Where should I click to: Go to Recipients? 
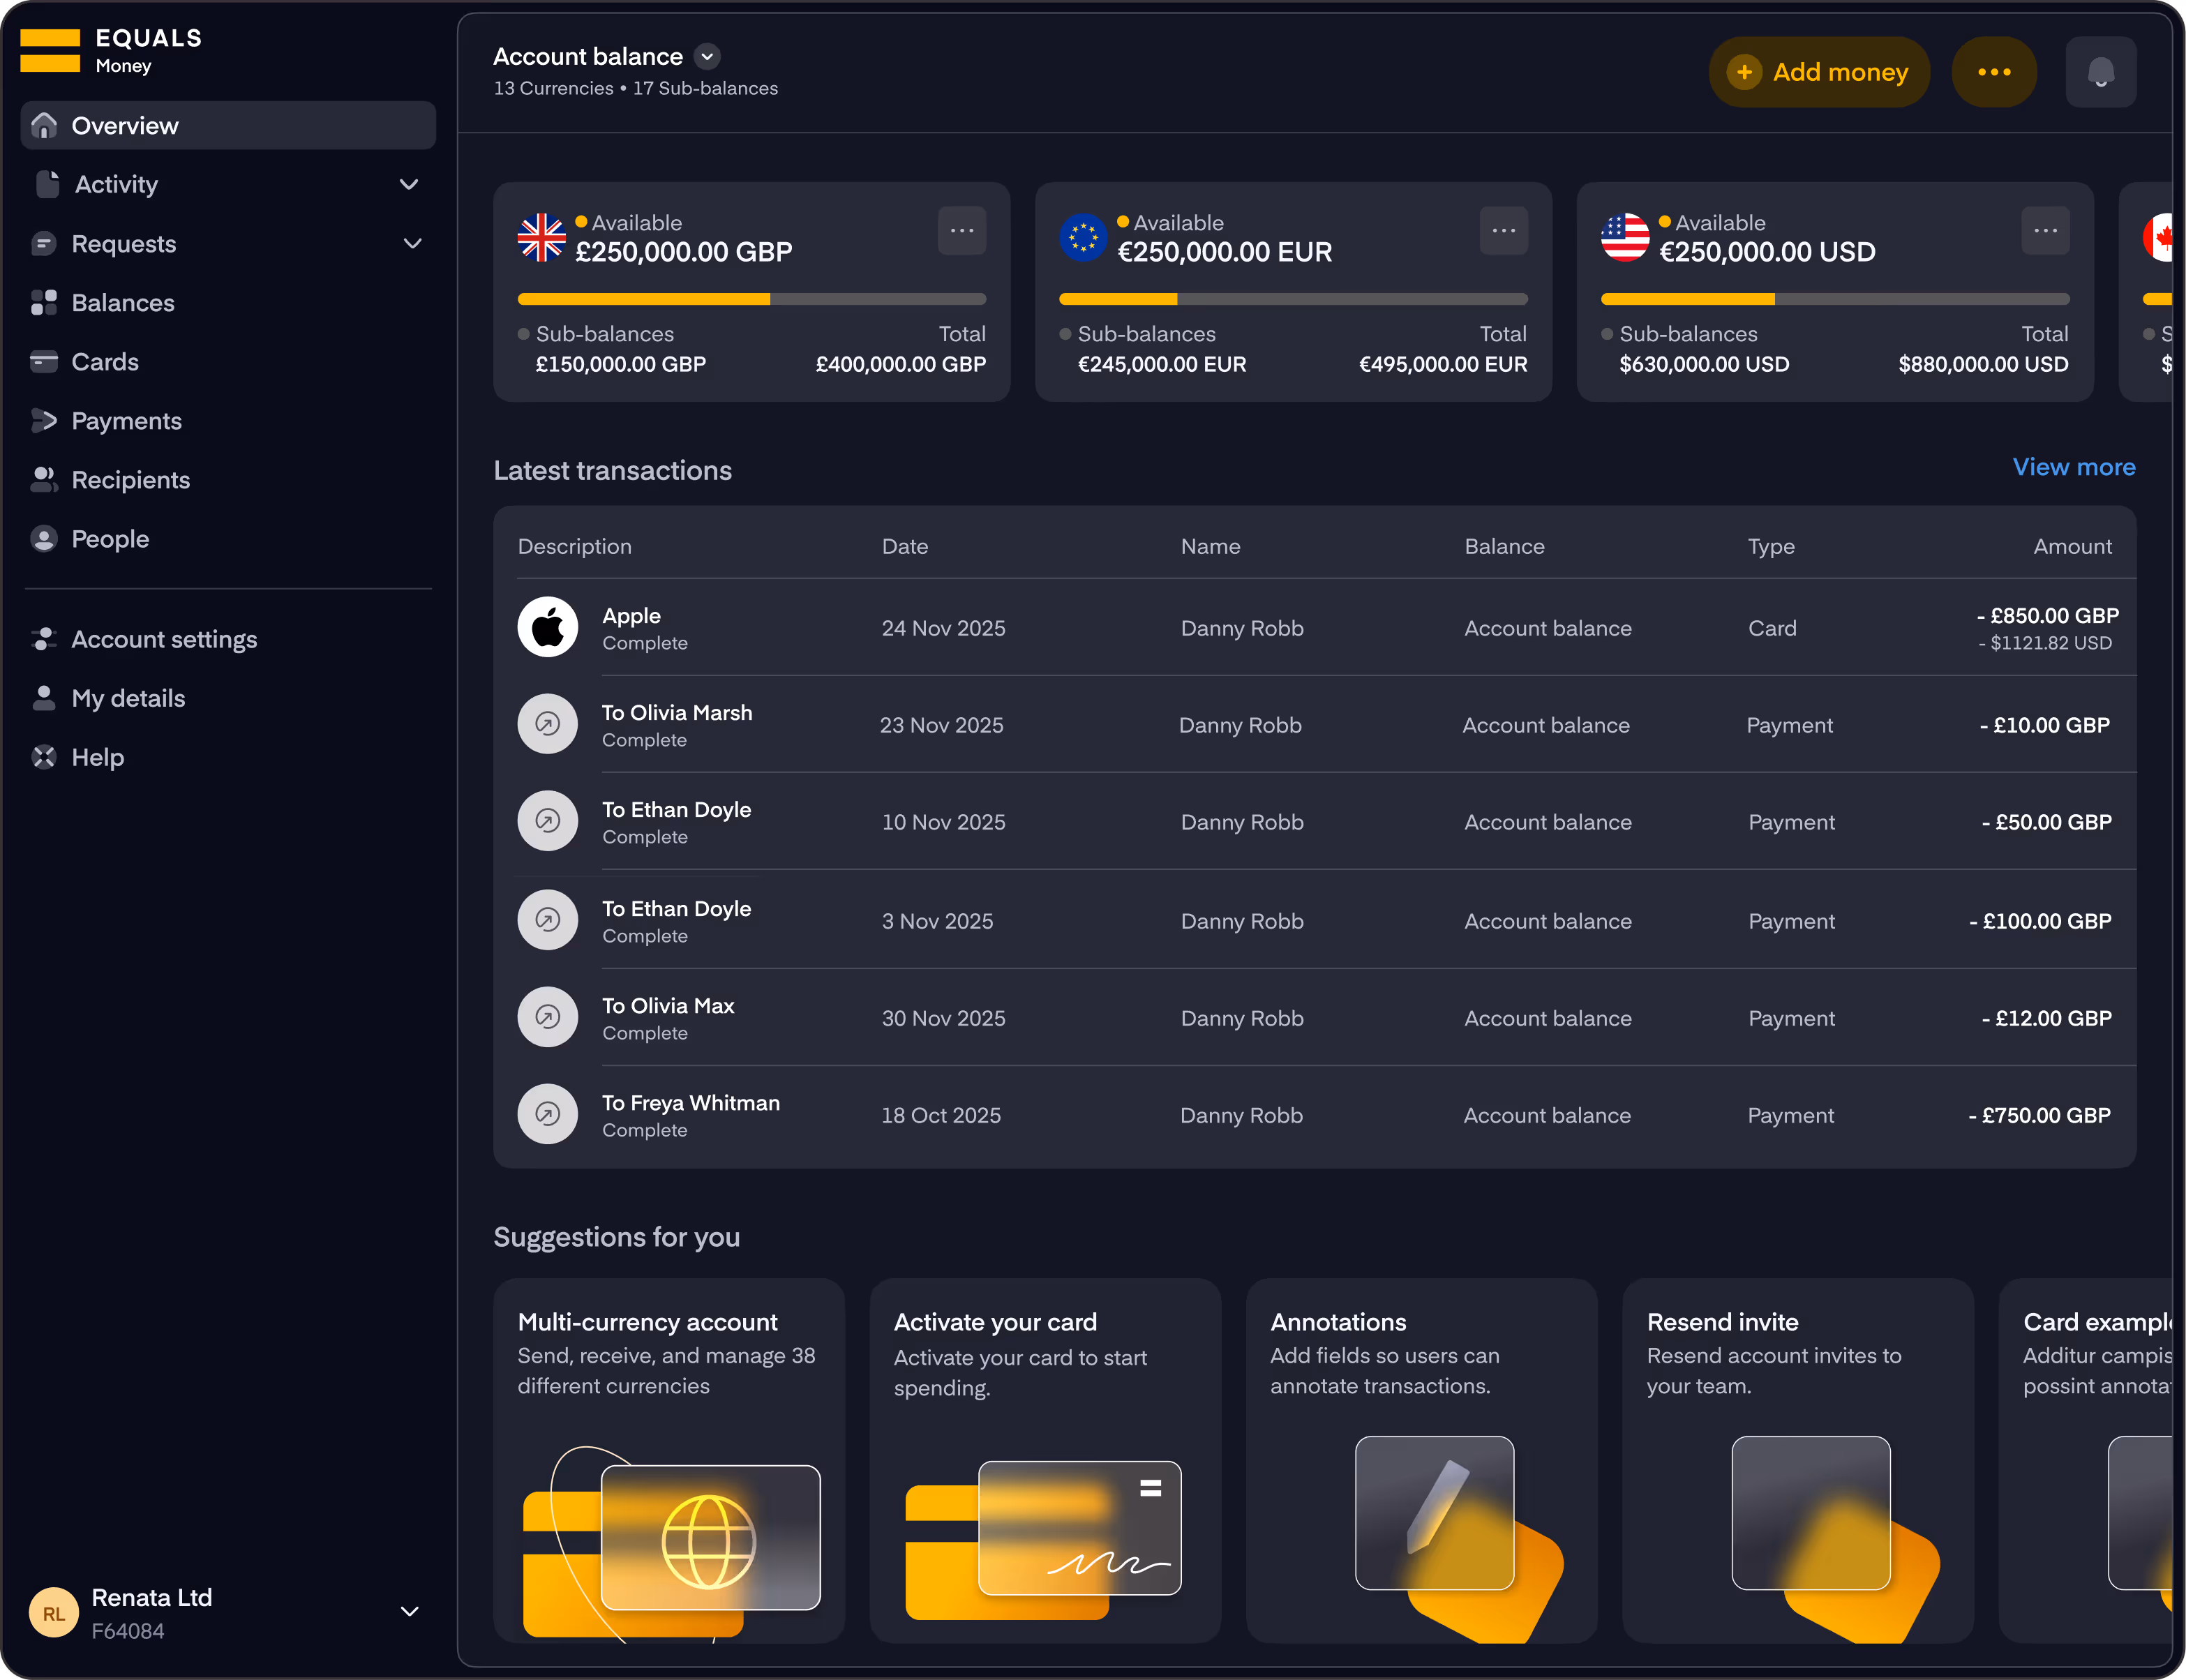pos(131,479)
